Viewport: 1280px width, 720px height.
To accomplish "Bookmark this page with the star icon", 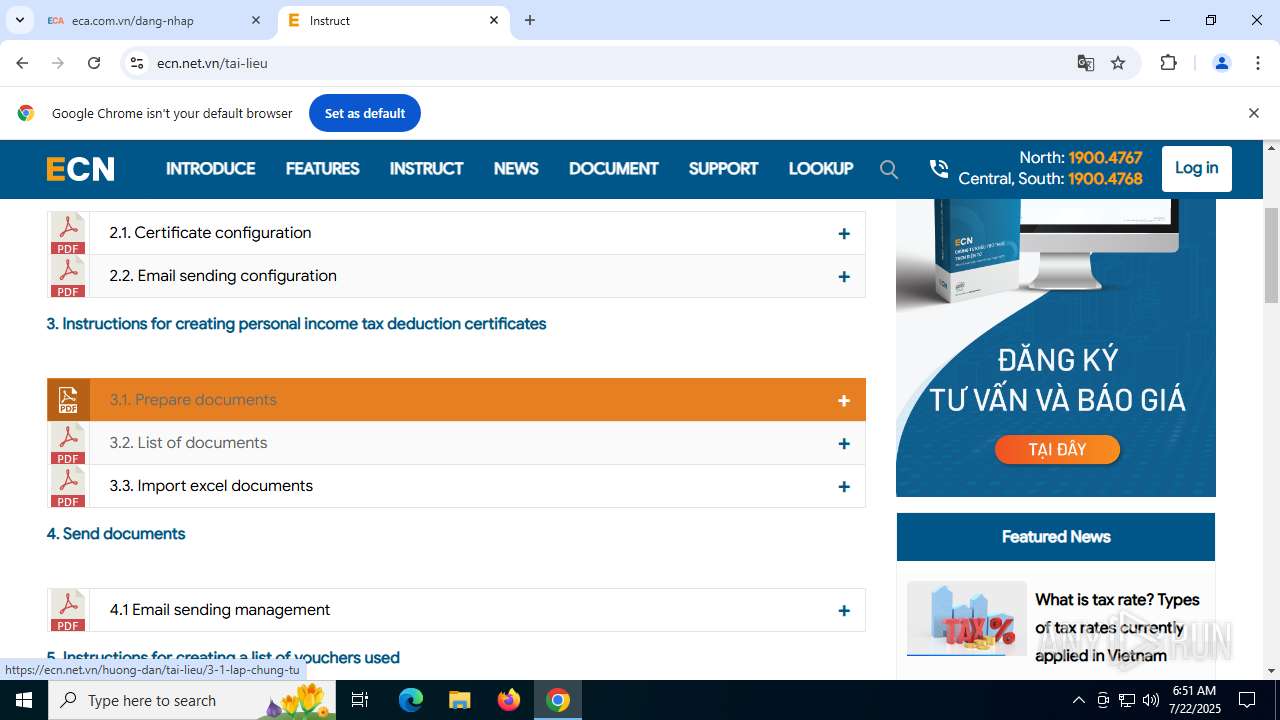I will (x=1118, y=63).
